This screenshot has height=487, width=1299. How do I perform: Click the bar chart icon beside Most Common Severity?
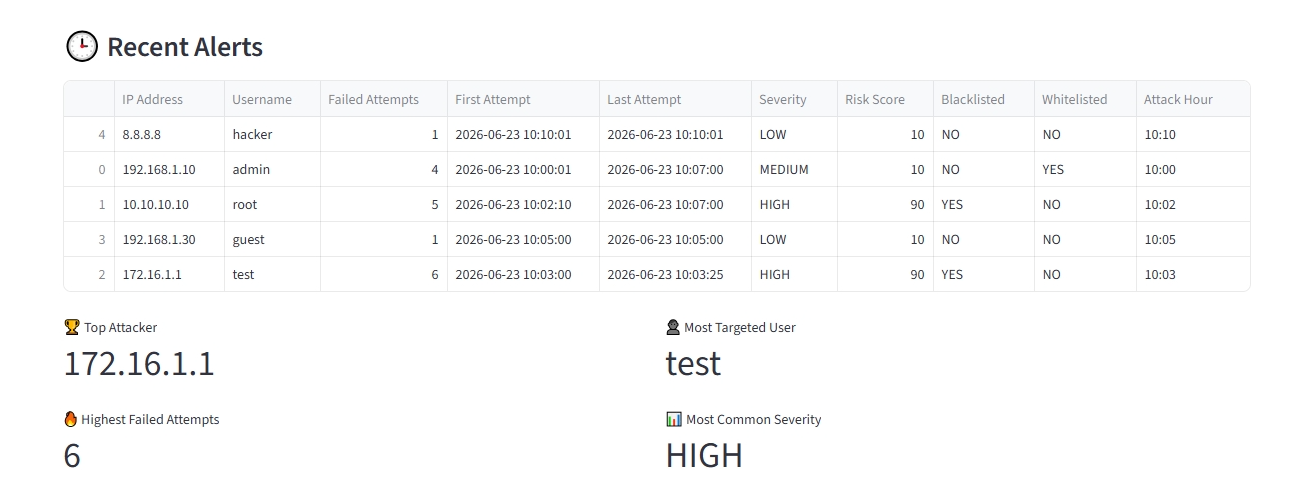click(x=674, y=419)
